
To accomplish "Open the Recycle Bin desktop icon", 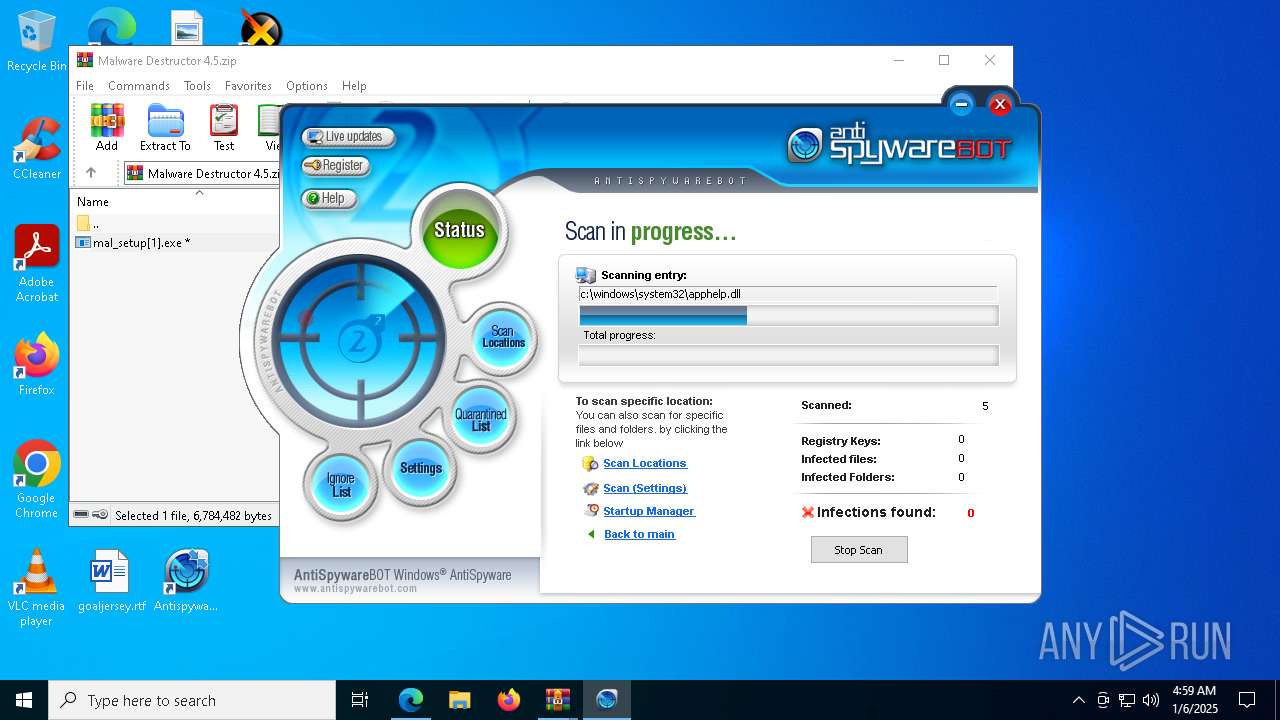I will coord(36,42).
